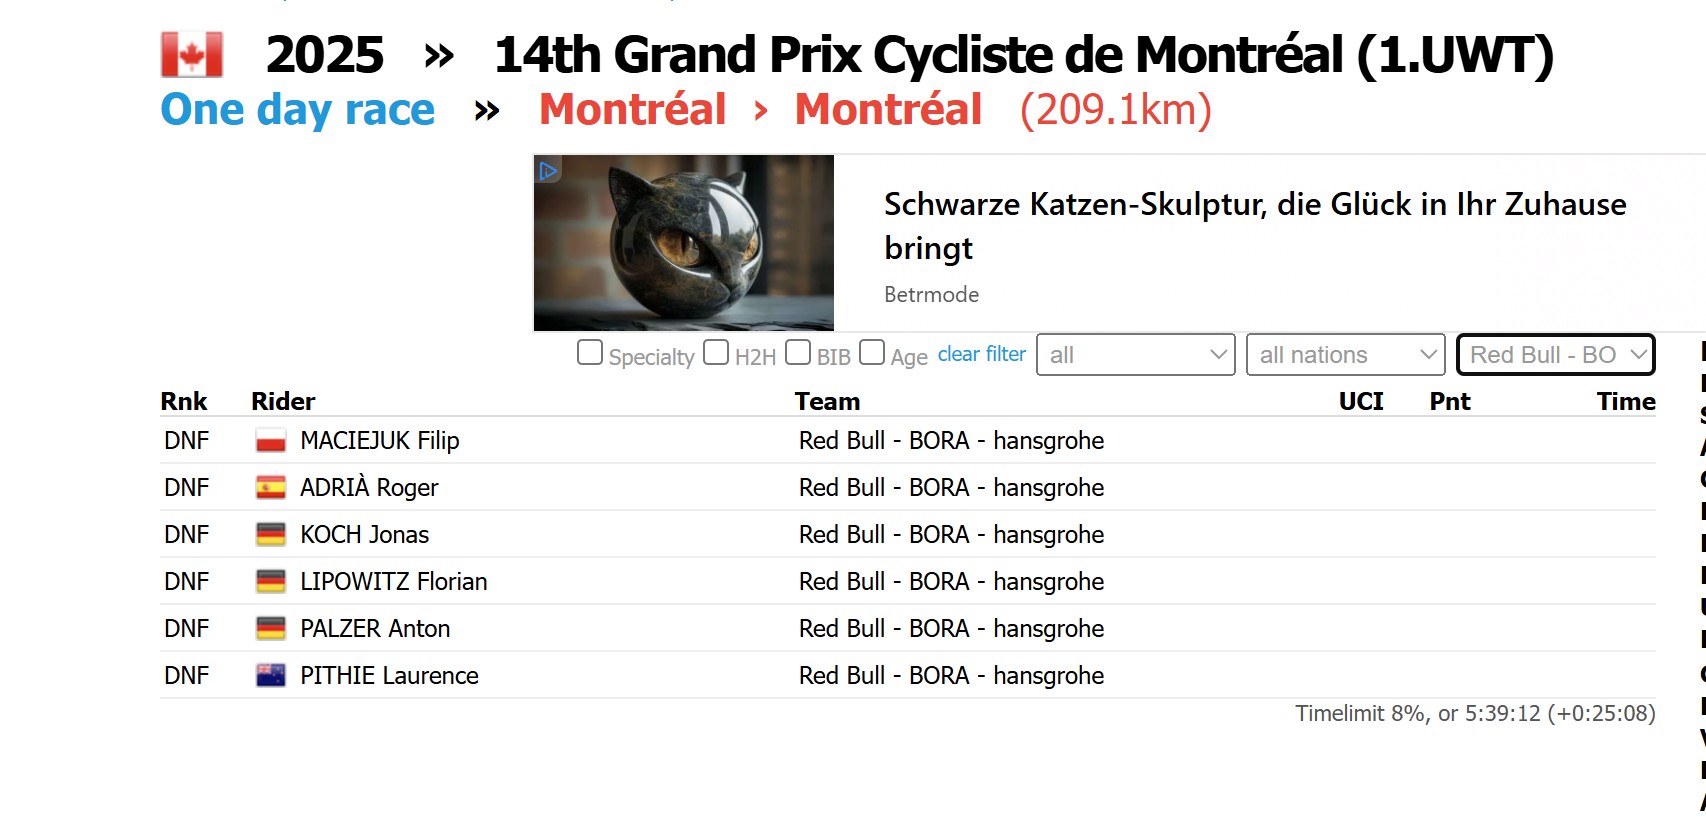Click the Canada flag icon
Screen dimensions: 1706x818
(x=192, y=55)
